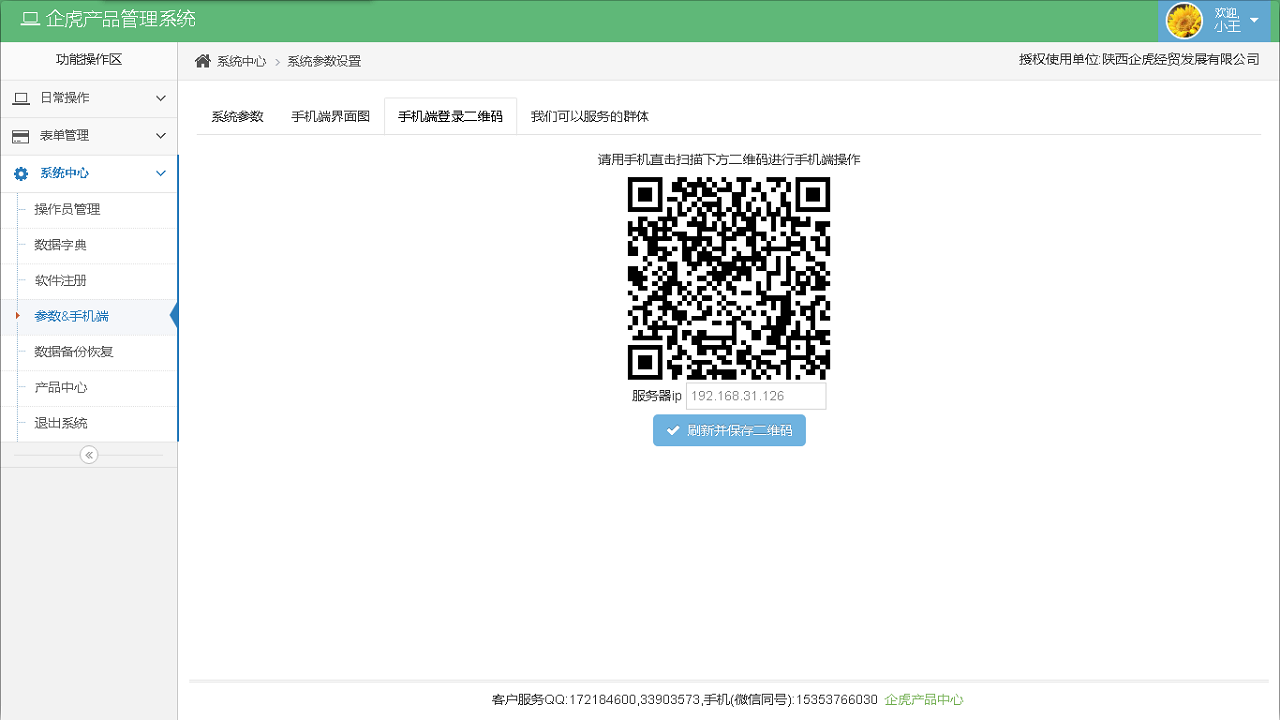
Task: Open the 企虎产品中心 link in the footer
Action: pyautogui.click(x=925, y=702)
